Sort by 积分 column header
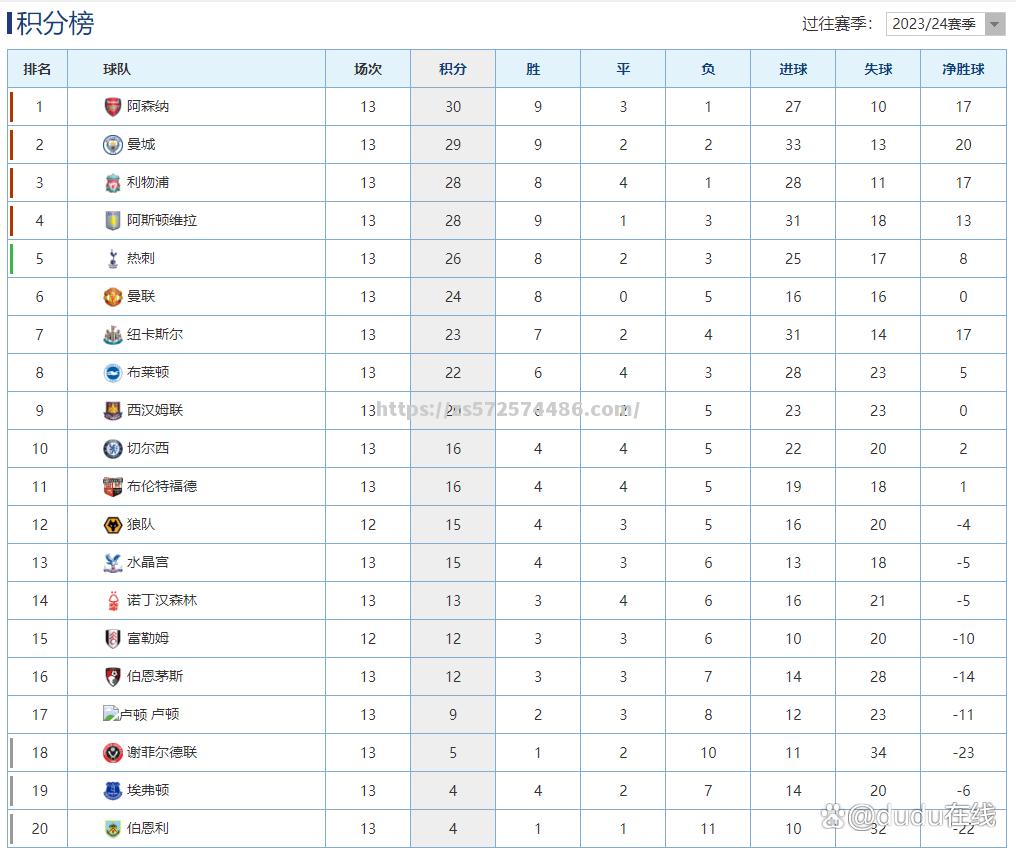This screenshot has width=1016, height=851. (453, 69)
